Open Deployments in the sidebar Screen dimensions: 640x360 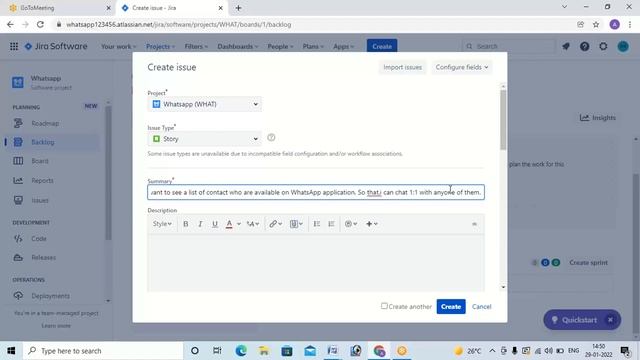[52, 296]
